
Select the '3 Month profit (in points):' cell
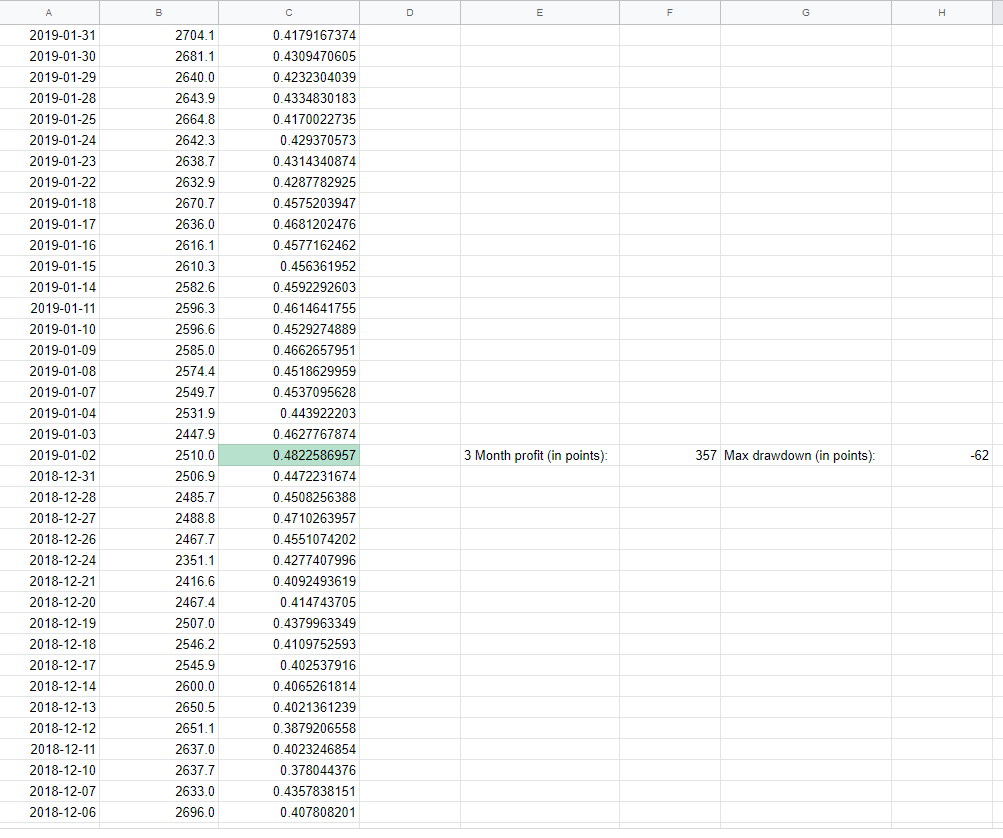[x=540, y=455]
